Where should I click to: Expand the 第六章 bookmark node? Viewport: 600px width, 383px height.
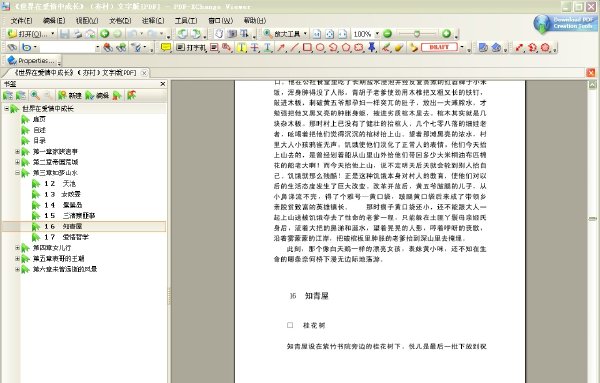point(17,269)
